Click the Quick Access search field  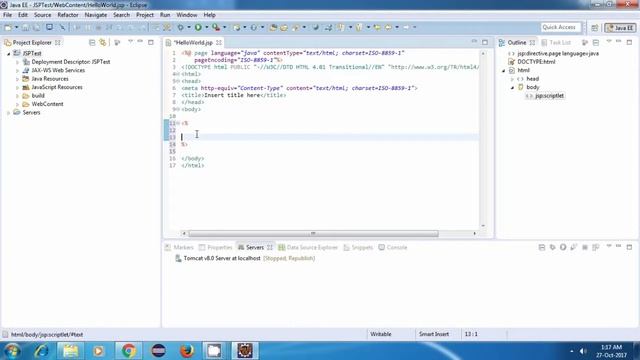click(560, 27)
